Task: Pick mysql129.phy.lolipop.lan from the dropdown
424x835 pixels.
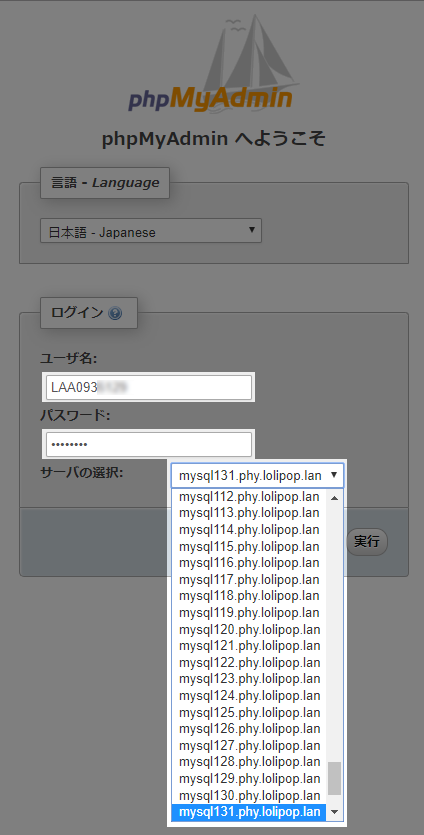Action: point(249,779)
